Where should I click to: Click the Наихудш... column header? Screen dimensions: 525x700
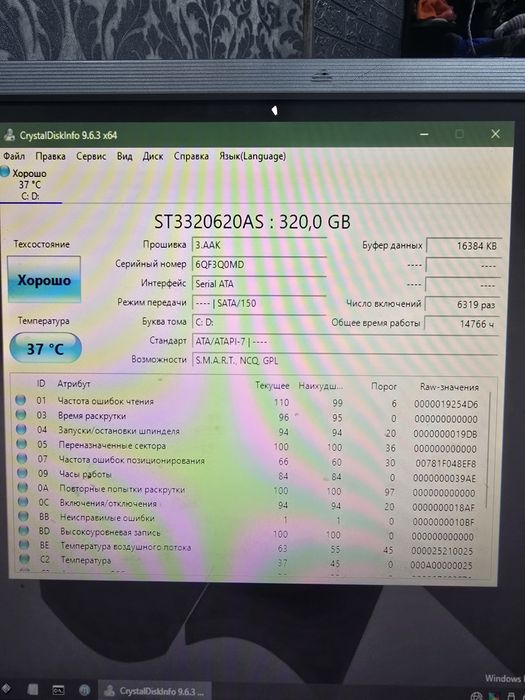pos(321,386)
